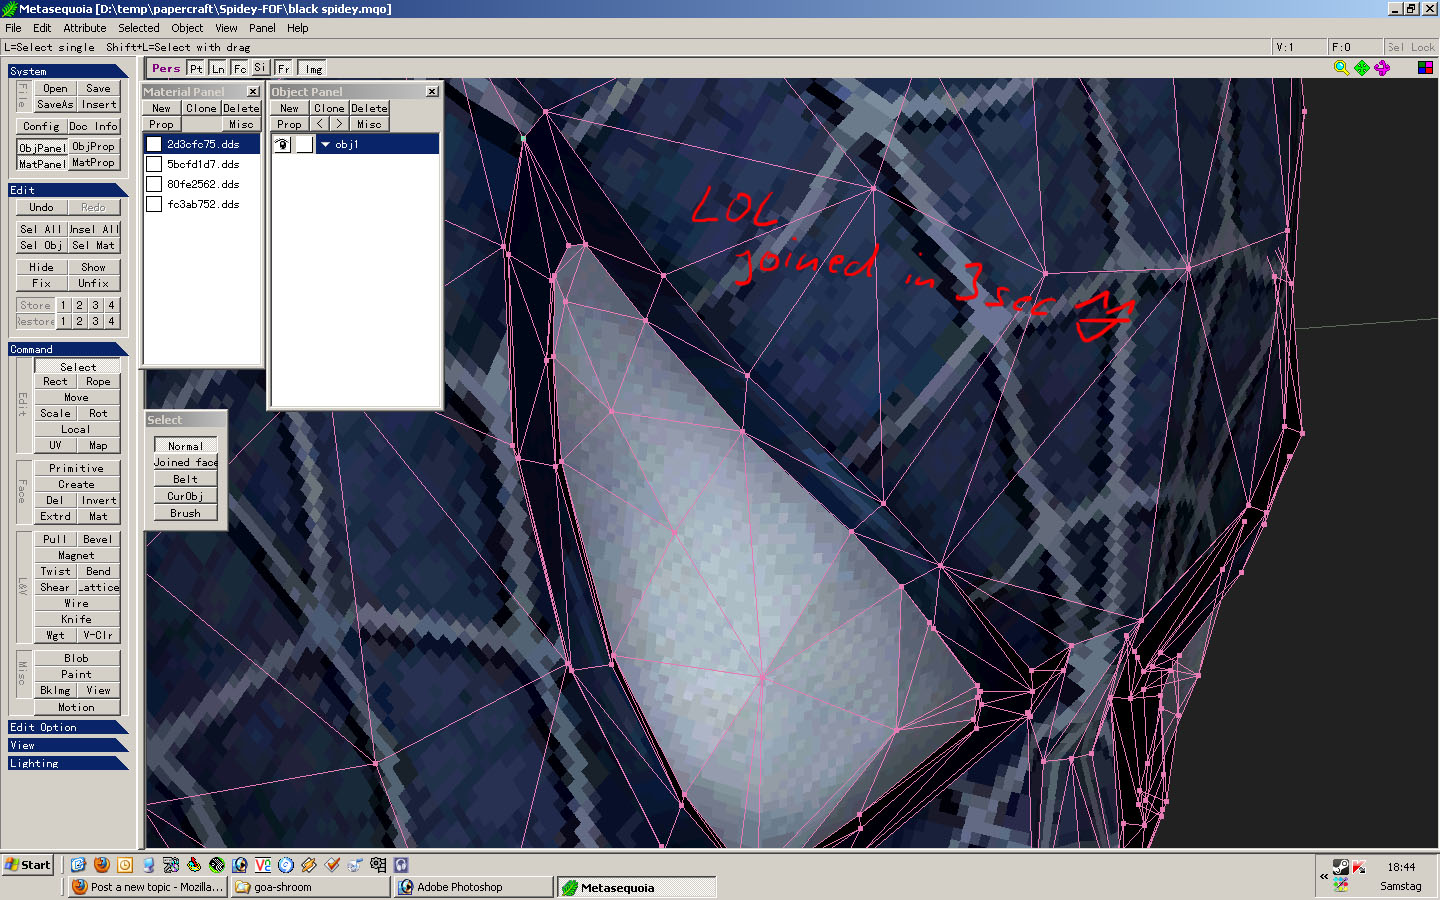Click Delete in the Object Panel
This screenshot has width=1440, height=900.
[x=369, y=108]
